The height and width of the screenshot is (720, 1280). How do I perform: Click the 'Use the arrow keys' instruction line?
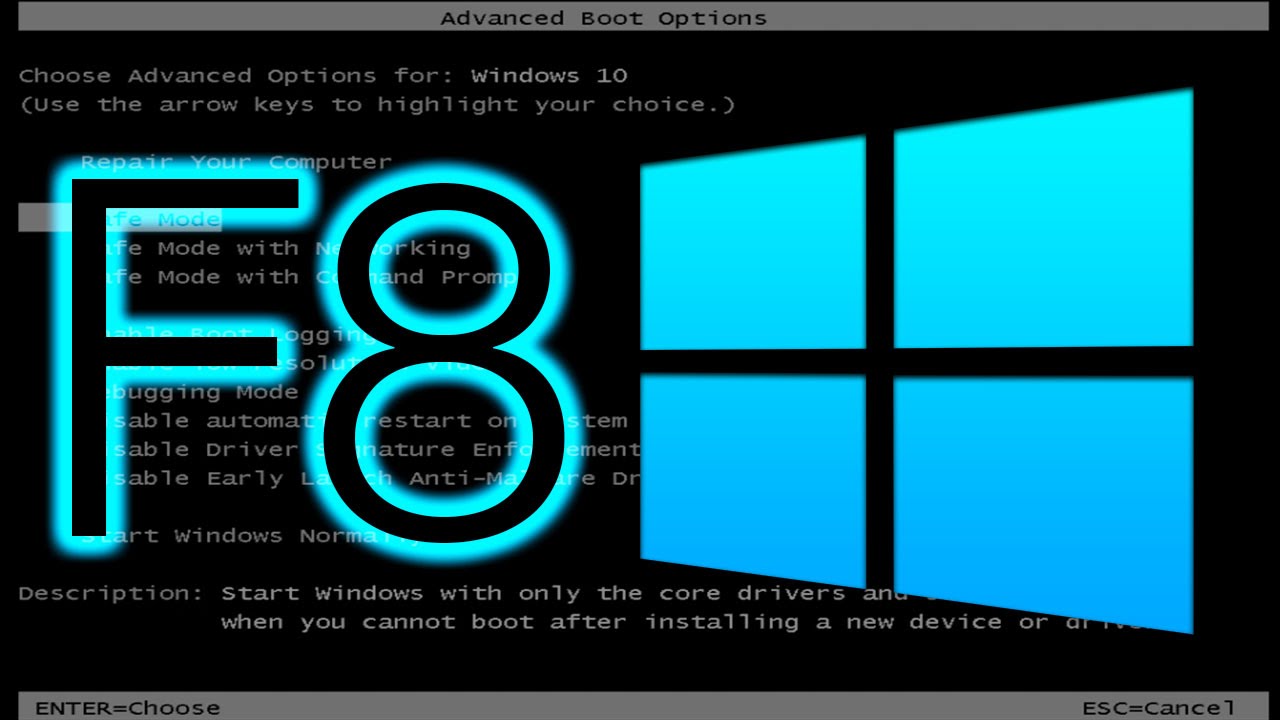tap(377, 105)
